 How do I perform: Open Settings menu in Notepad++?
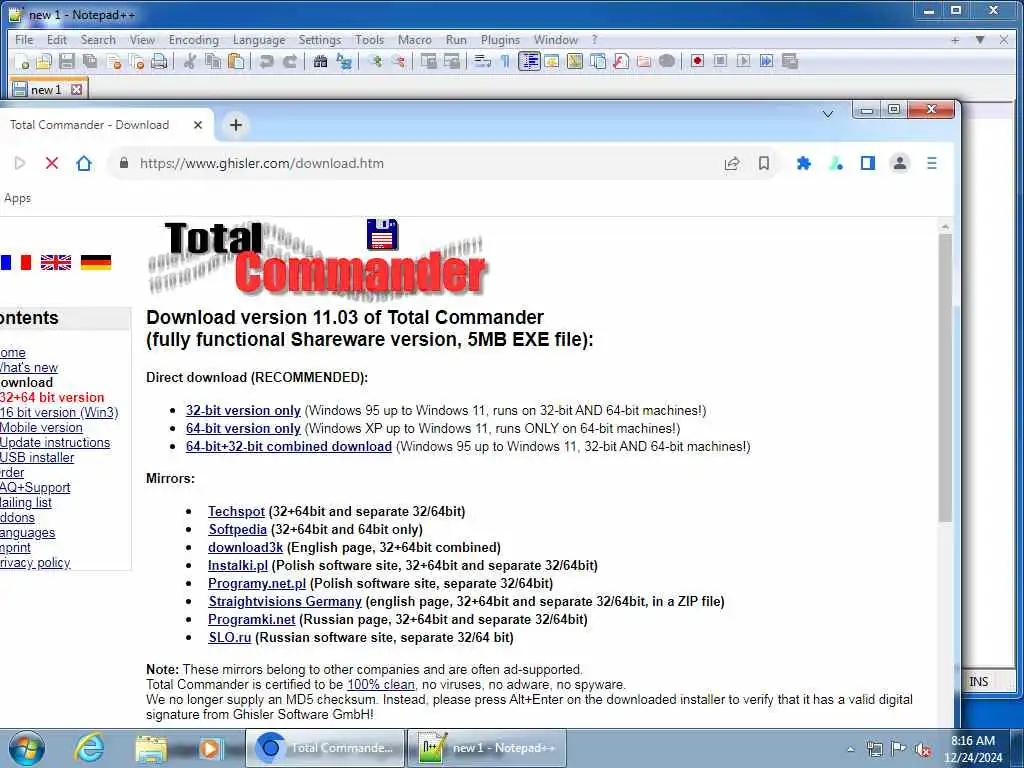[x=320, y=40]
